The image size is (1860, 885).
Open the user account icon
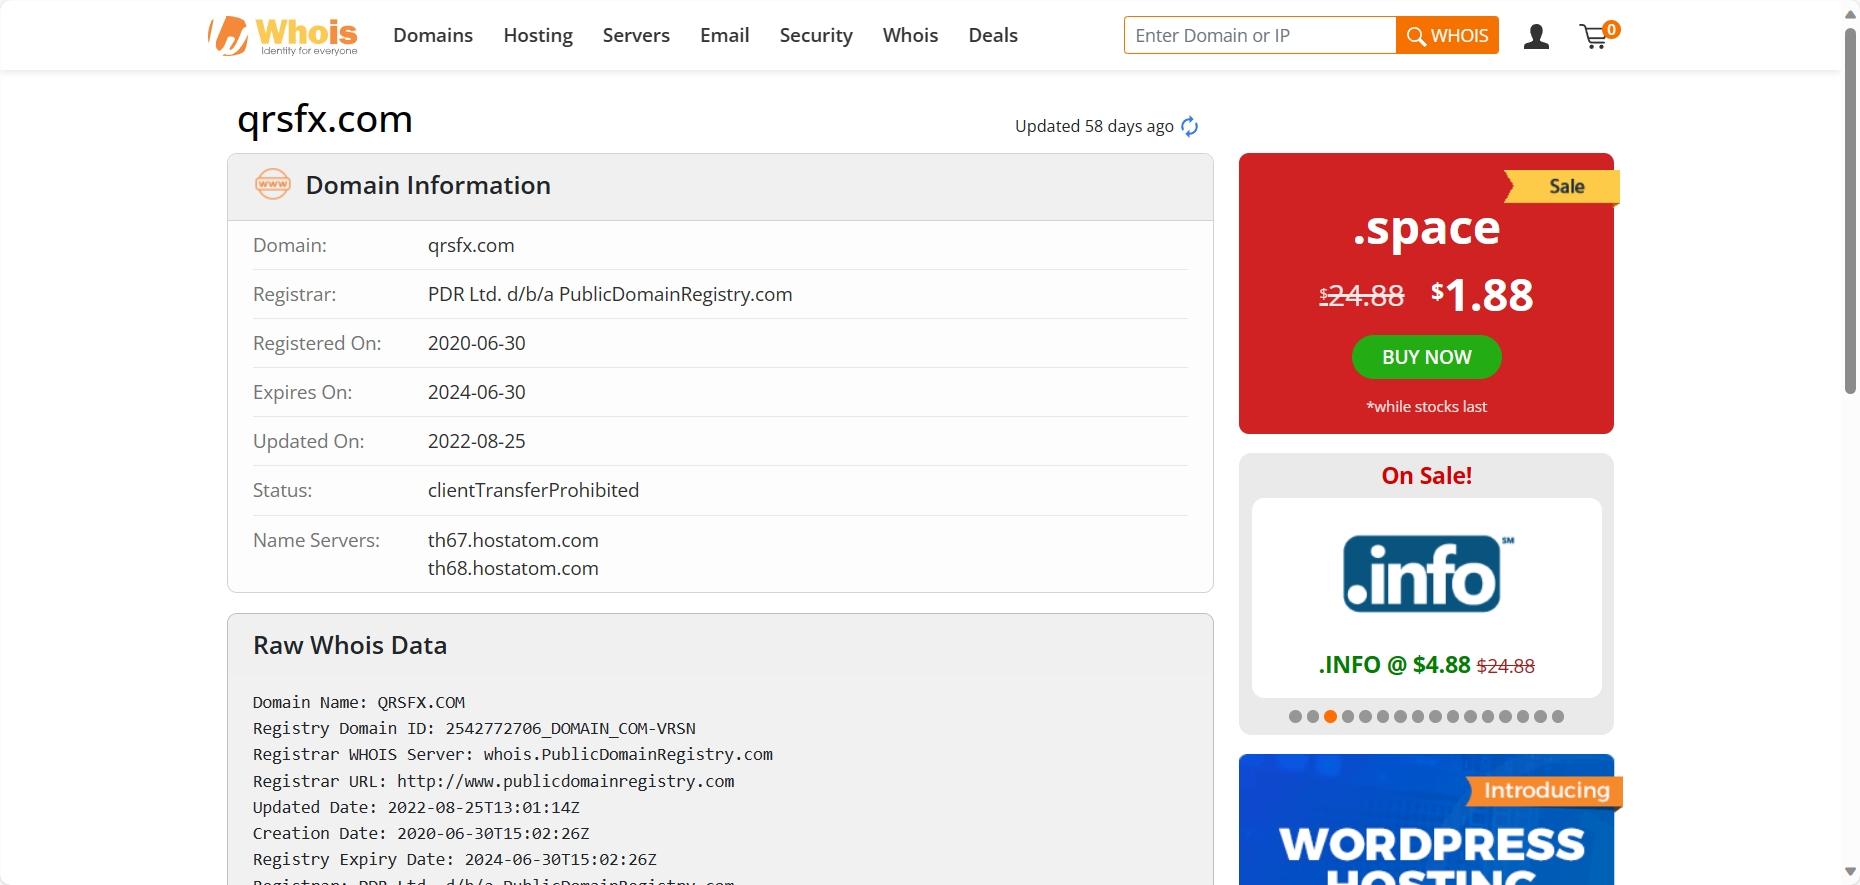click(1536, 37)
